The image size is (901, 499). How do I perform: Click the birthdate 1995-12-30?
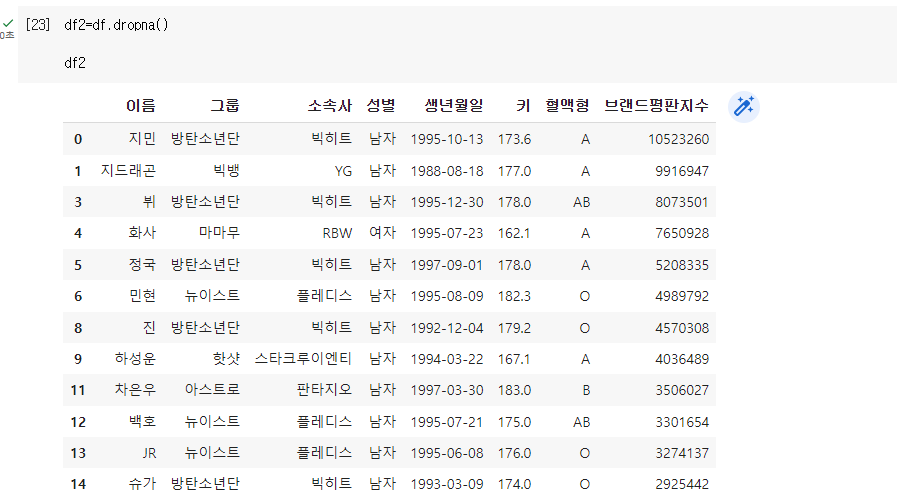click(446, 202)
